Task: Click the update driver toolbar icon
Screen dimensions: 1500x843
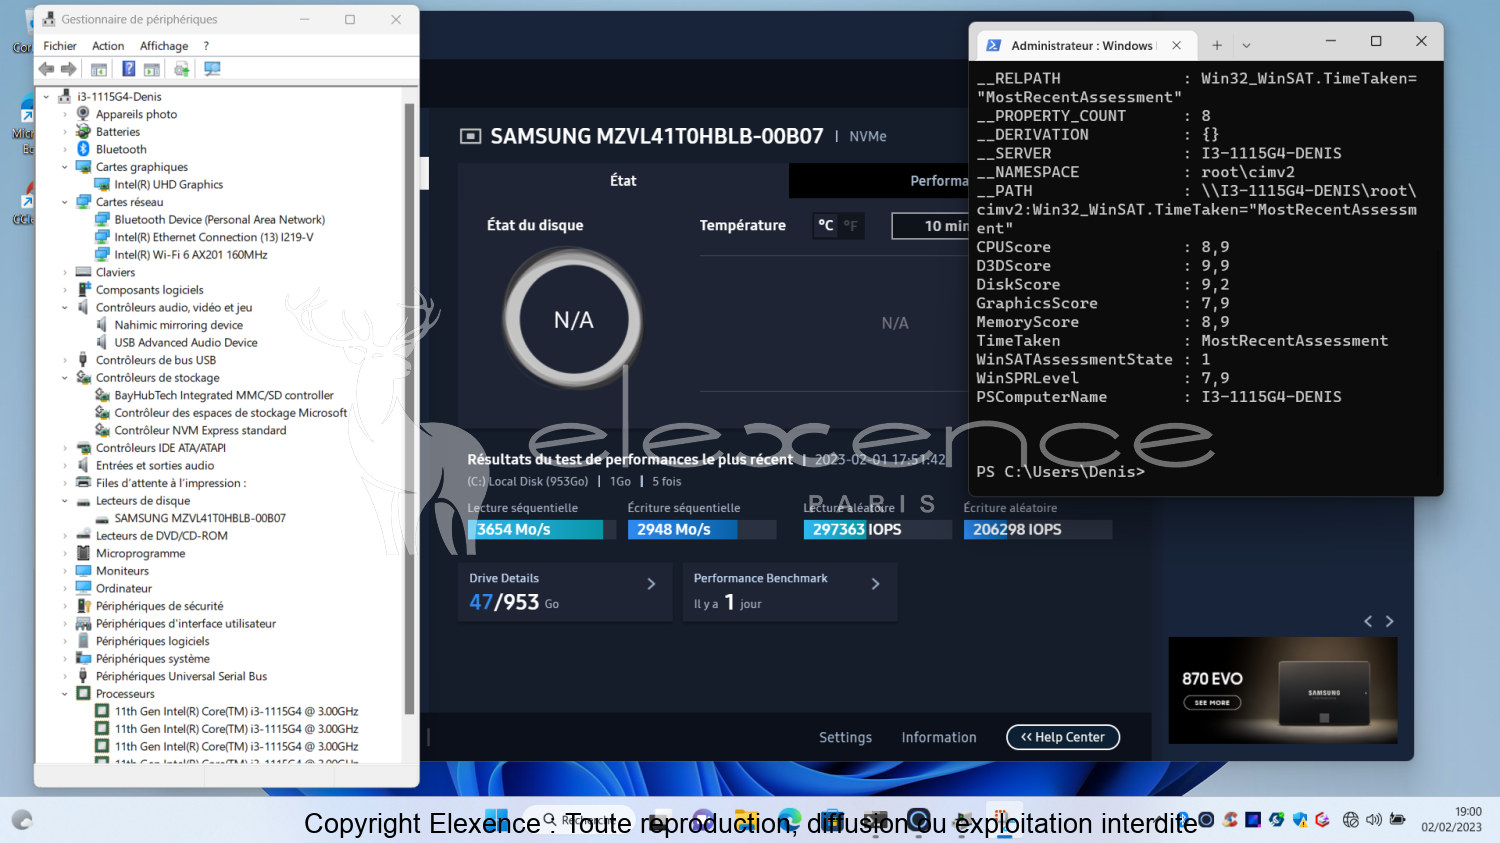Action: [181, 69]
